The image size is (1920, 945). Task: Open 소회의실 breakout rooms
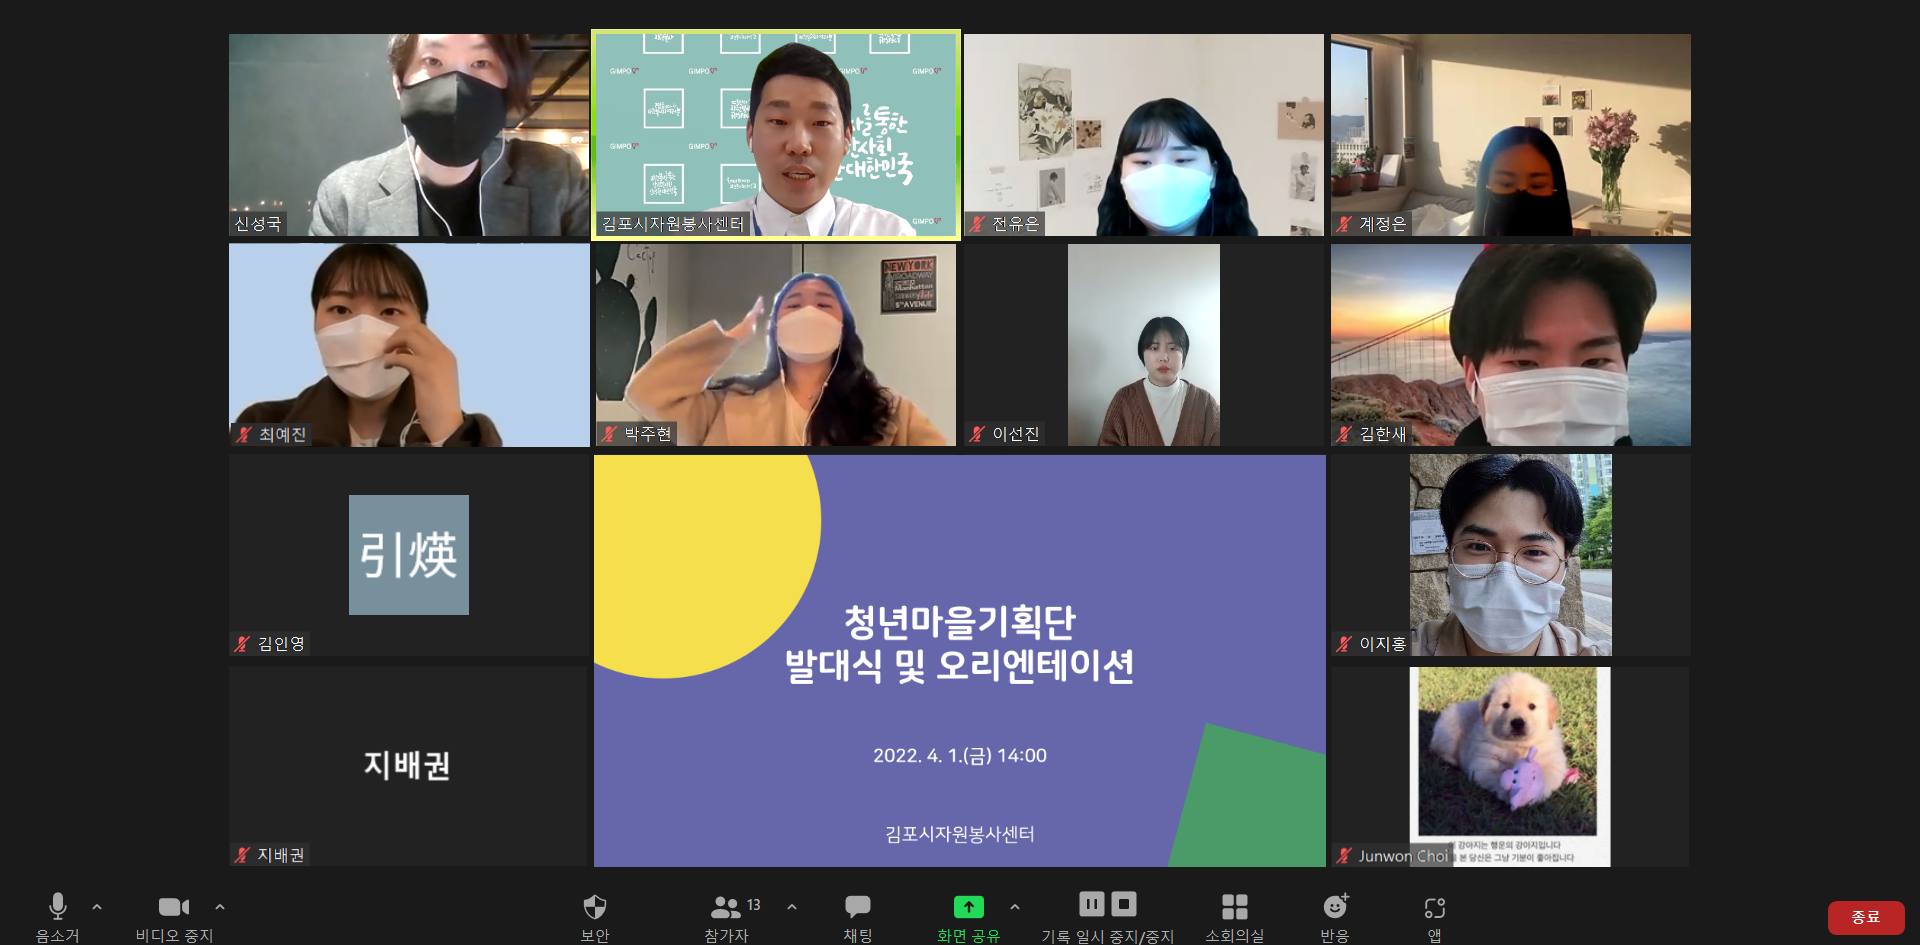point(1234,907)
